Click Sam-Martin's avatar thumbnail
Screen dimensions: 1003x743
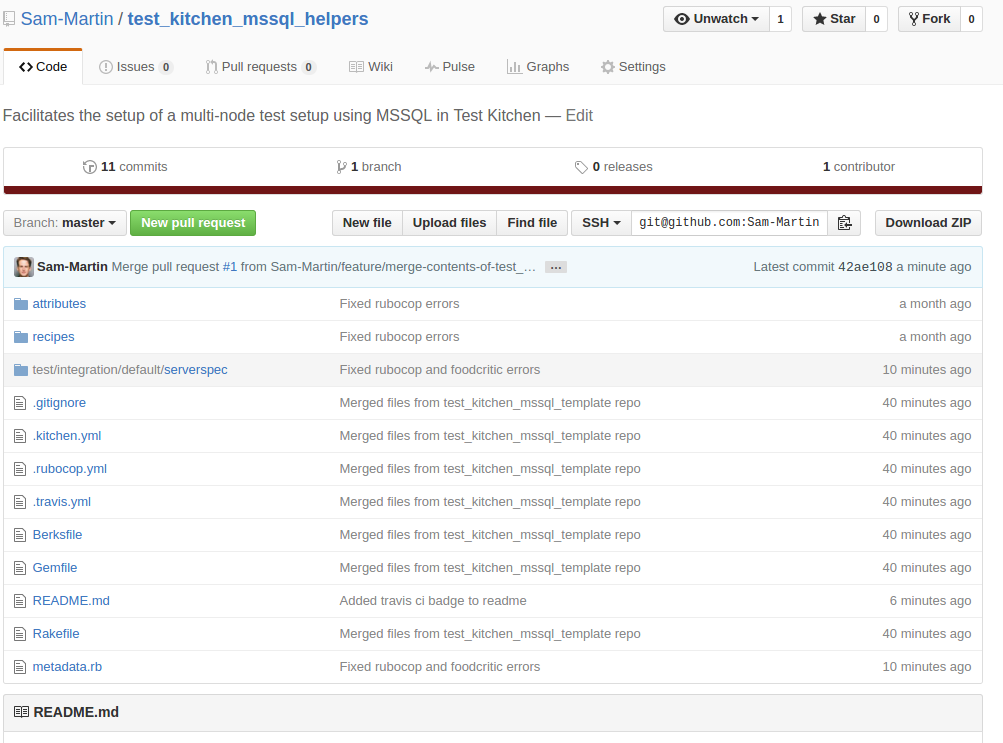click(24, 267)
